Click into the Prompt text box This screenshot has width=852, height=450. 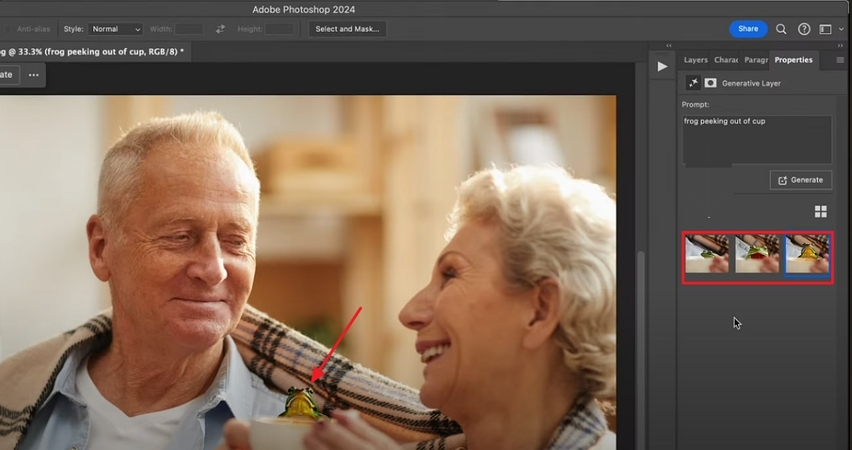point(756,140)
